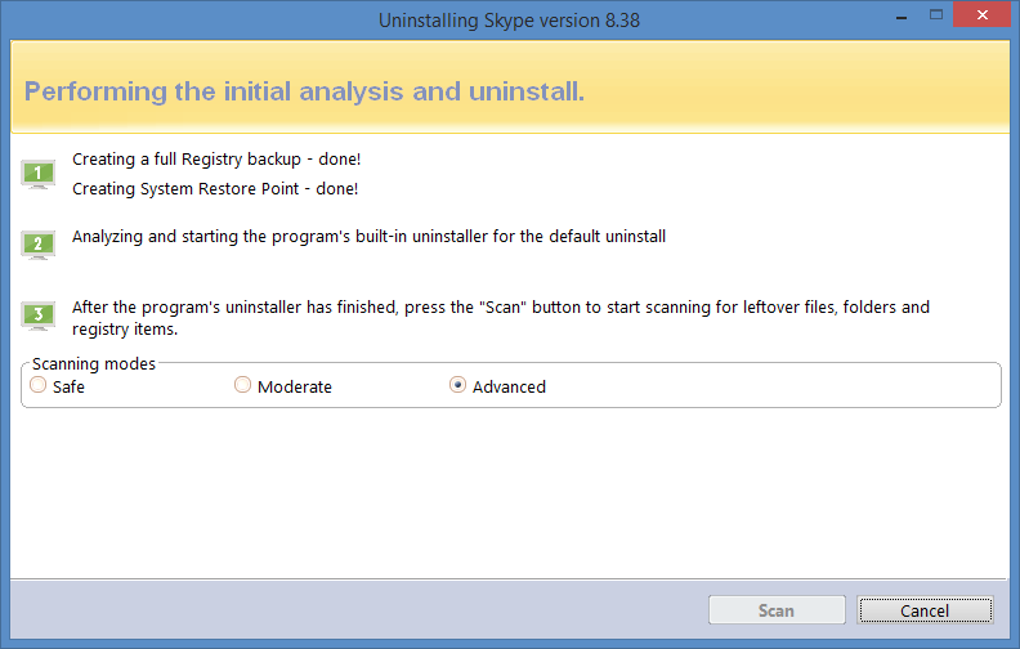Click the step 3 monitor icon
Screen dimensions: 1020x649
click(x=38, y=315)
